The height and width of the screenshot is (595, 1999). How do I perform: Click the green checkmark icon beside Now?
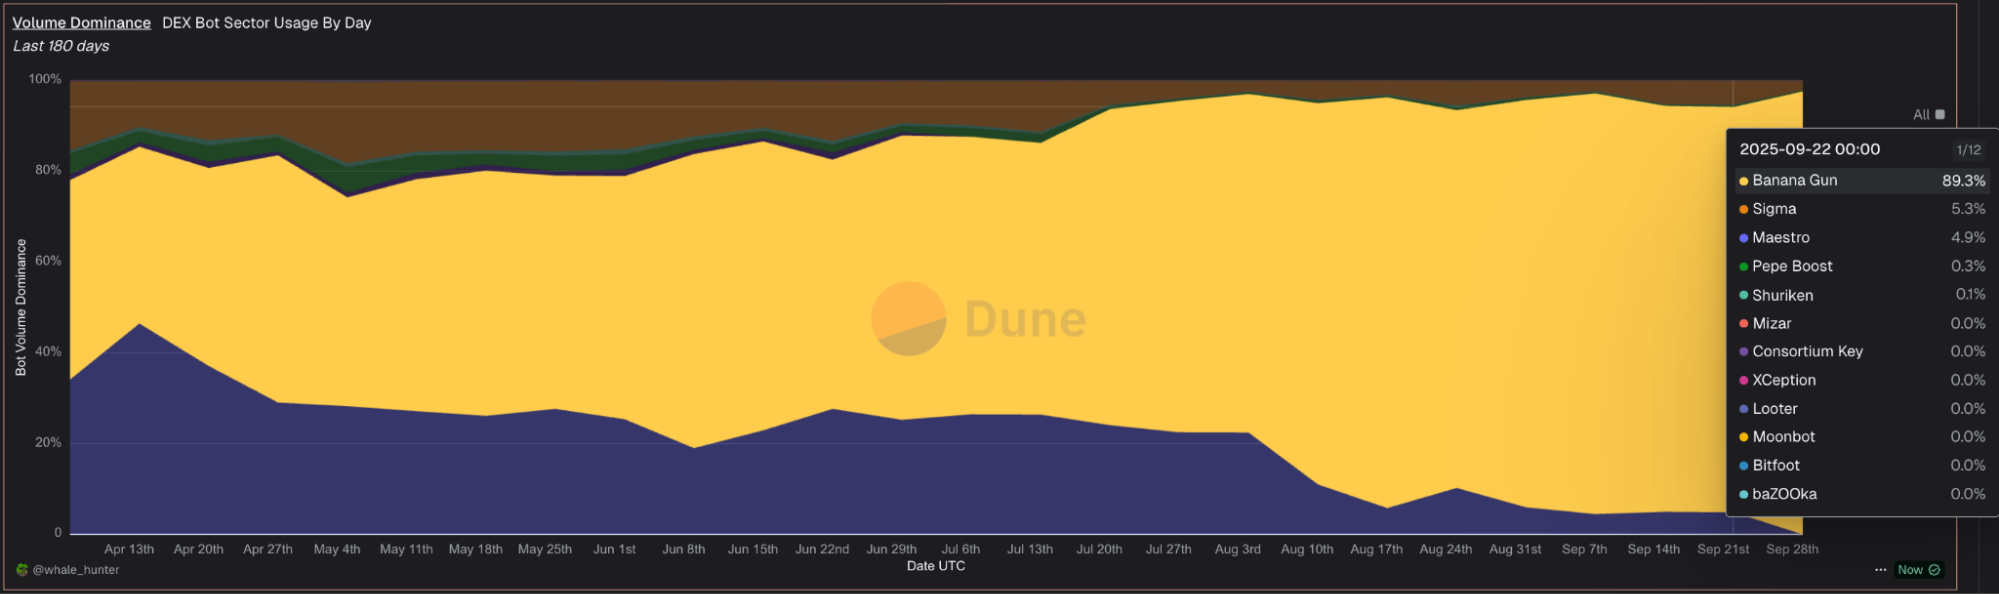point(1934,570)
